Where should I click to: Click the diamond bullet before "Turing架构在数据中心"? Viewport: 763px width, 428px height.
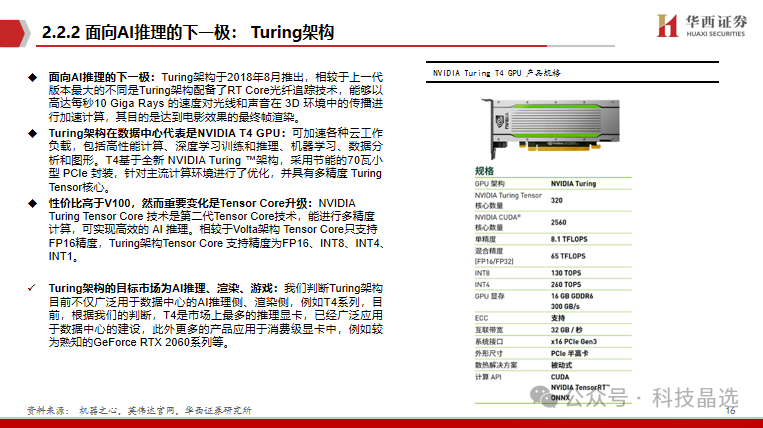pos(33,133)
